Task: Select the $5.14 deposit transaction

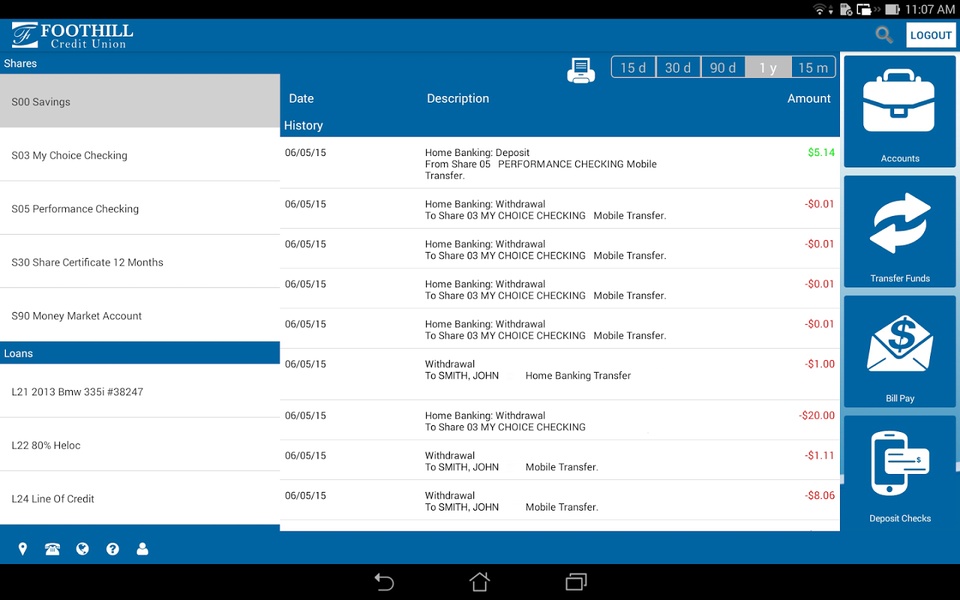Action: click(x=560, y=163)
